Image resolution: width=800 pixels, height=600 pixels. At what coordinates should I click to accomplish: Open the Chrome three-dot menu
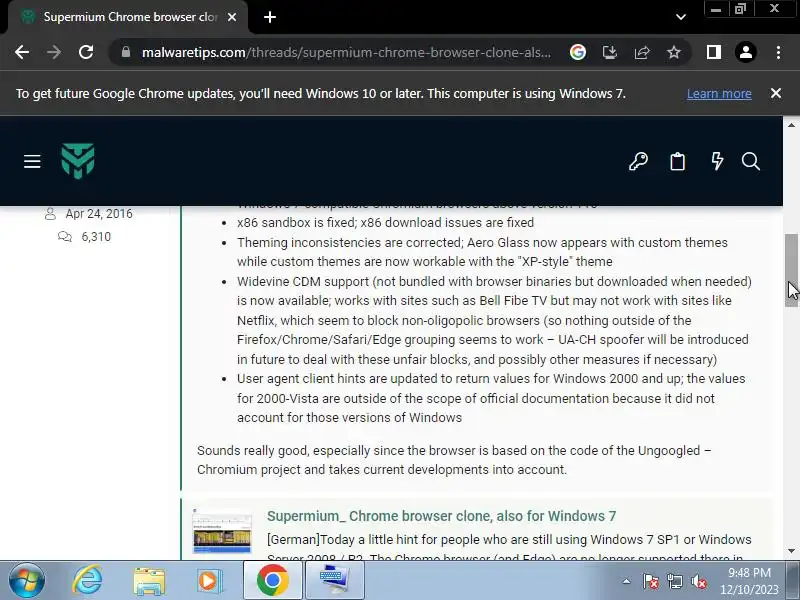click(778, 52)
